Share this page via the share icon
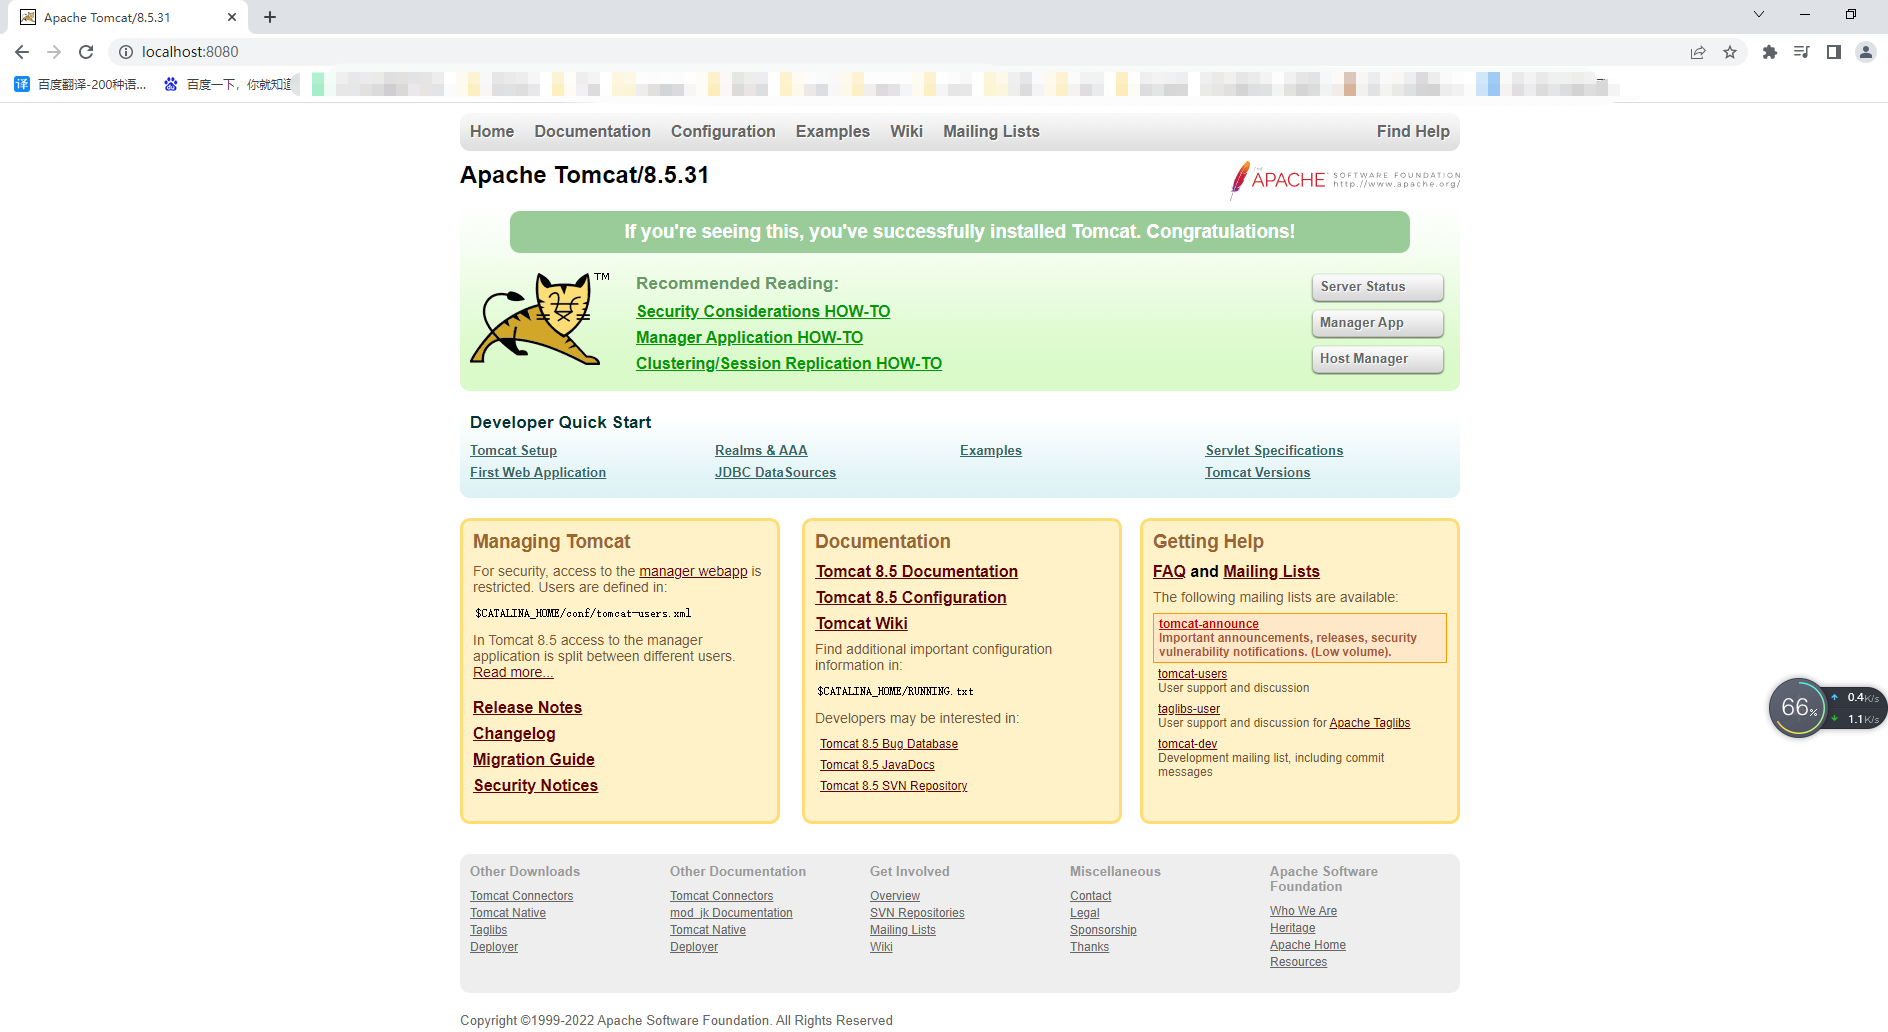This screenshot has width=1888, height=1032. 1698,52
